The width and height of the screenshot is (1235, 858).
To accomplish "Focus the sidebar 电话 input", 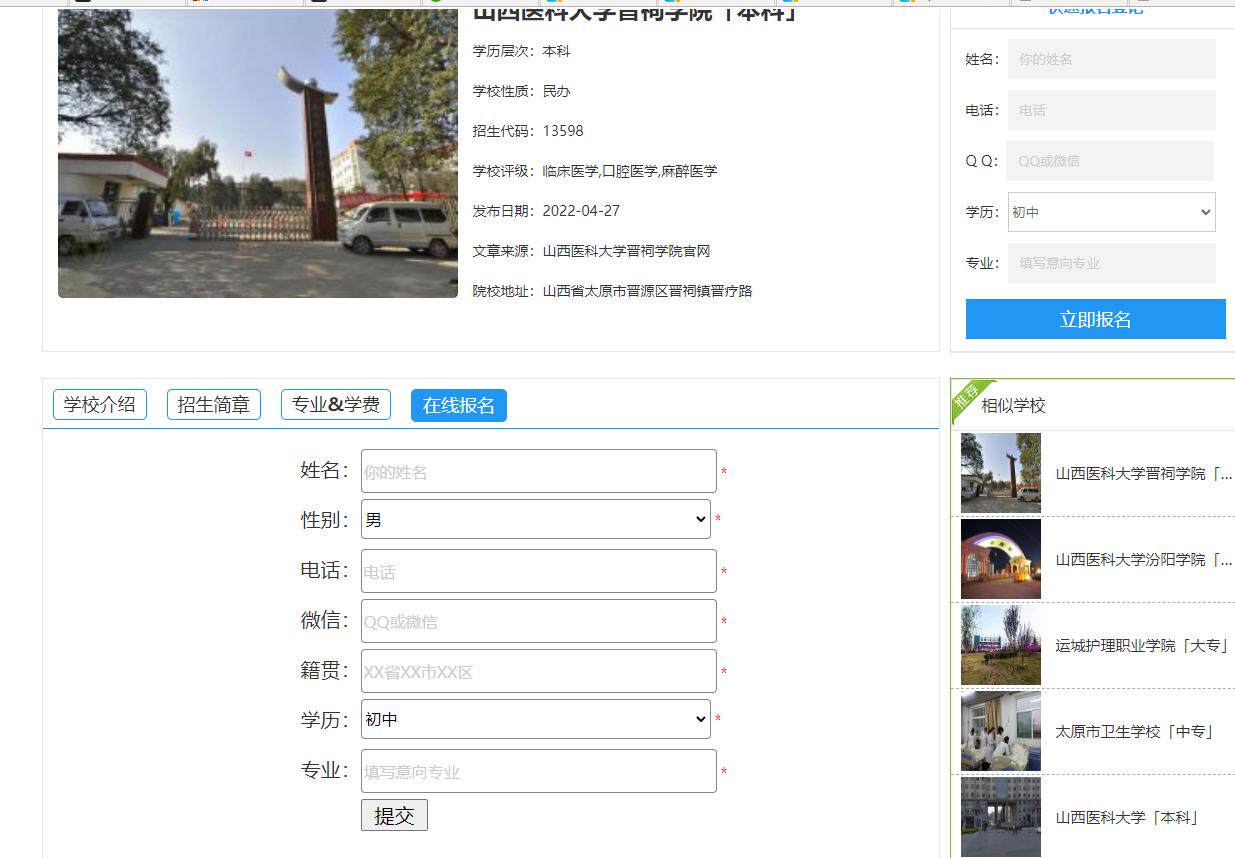I will point(1112,110).
